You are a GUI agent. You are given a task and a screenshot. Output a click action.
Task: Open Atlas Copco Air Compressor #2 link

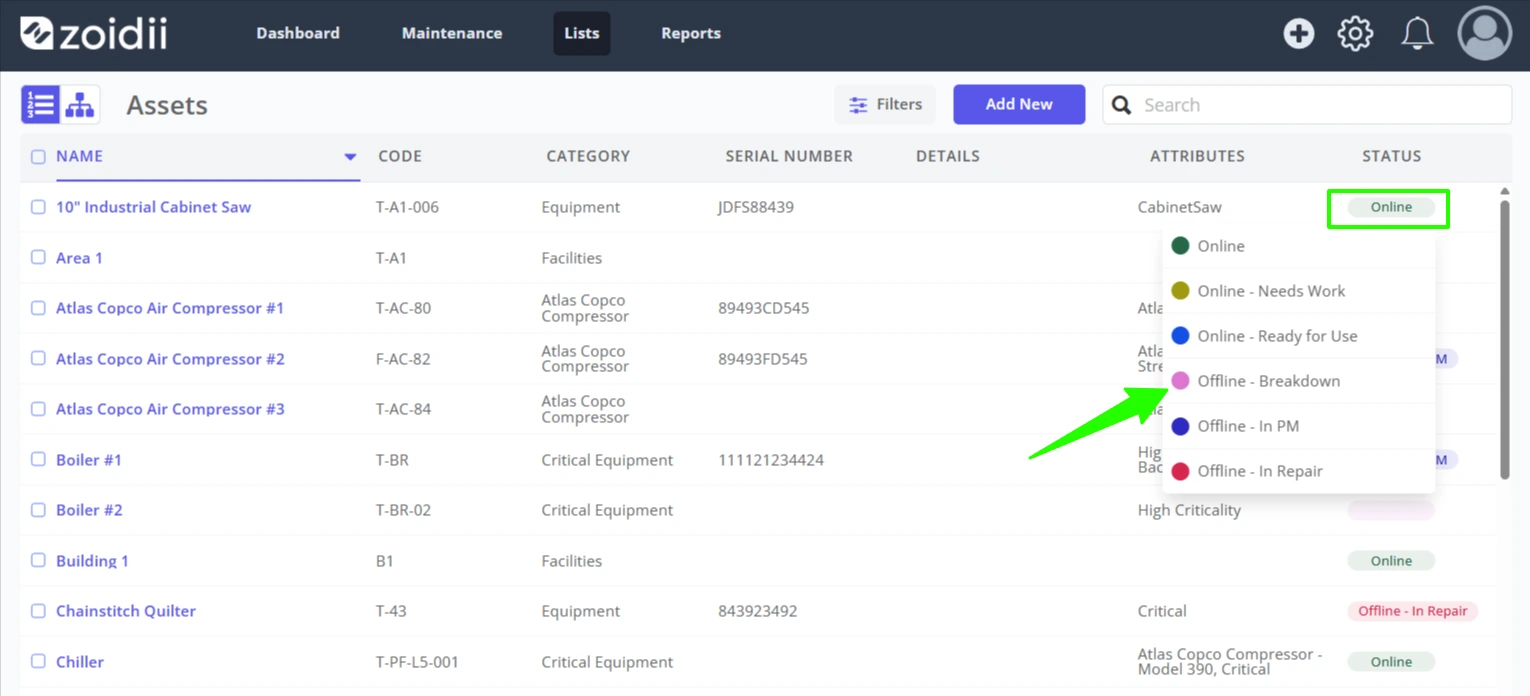click(x=170, y=359)
